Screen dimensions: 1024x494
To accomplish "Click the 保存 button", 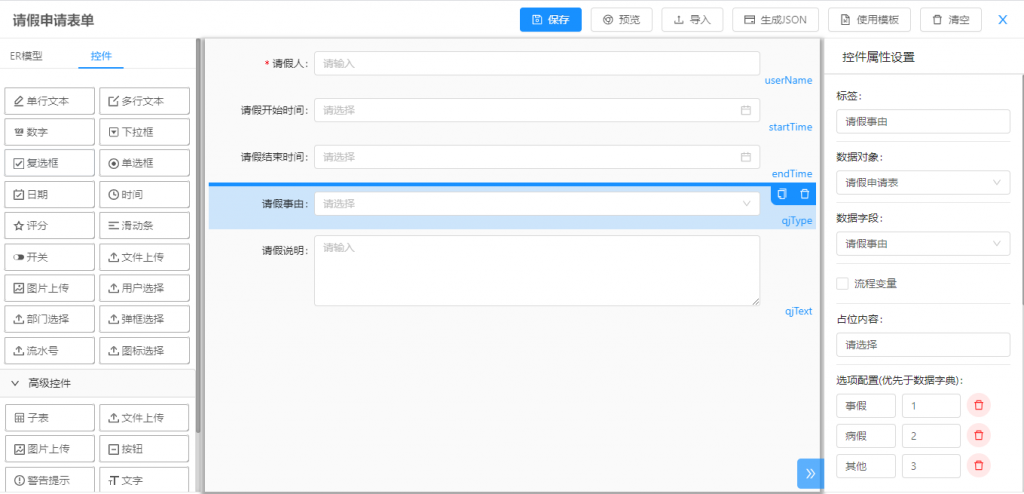I will [x=550, y=19].
